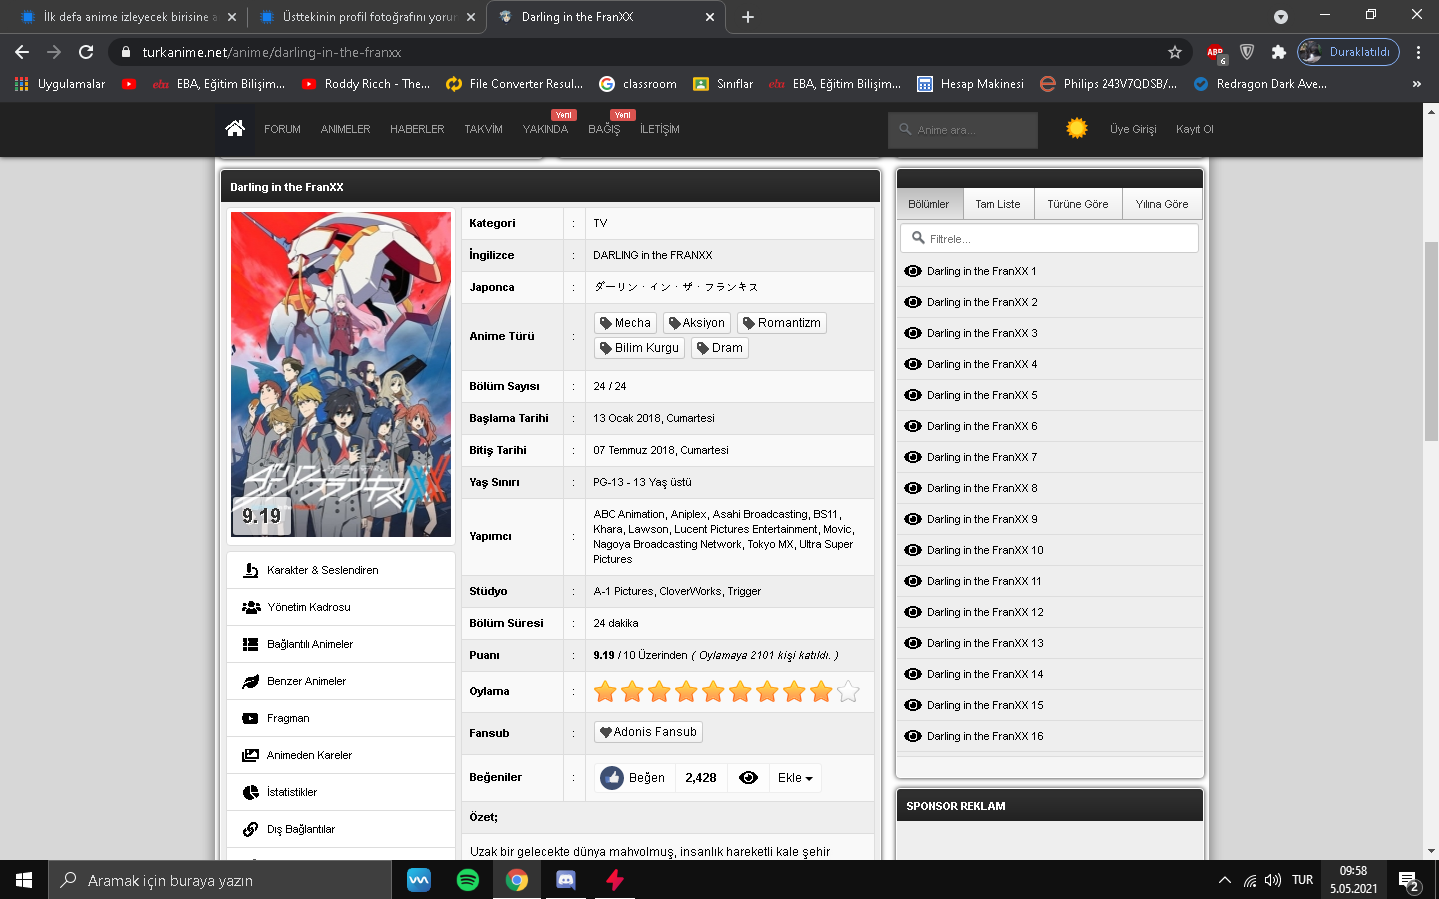The image size is (1439, 899).
Task: Click the Bilim Kurgu genre tag
Action: (x=640, y=348)
